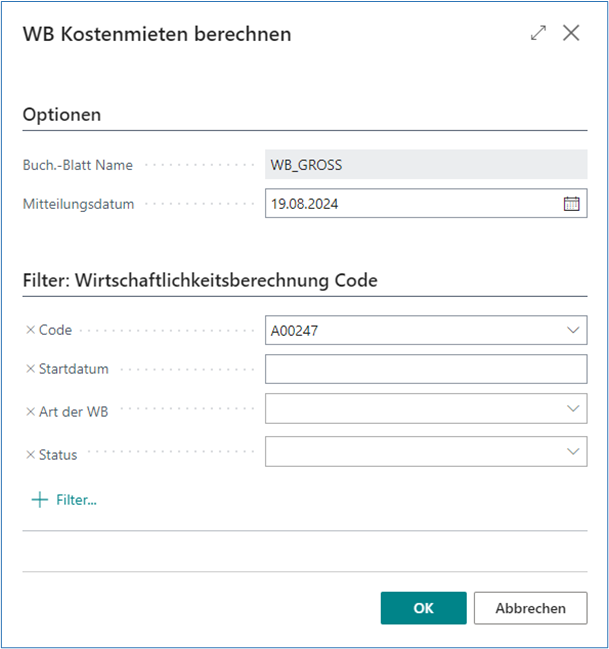The width and height of the screenshot is (609, 649).
Task: Click the Filter... link
Action: coord(76,500)
